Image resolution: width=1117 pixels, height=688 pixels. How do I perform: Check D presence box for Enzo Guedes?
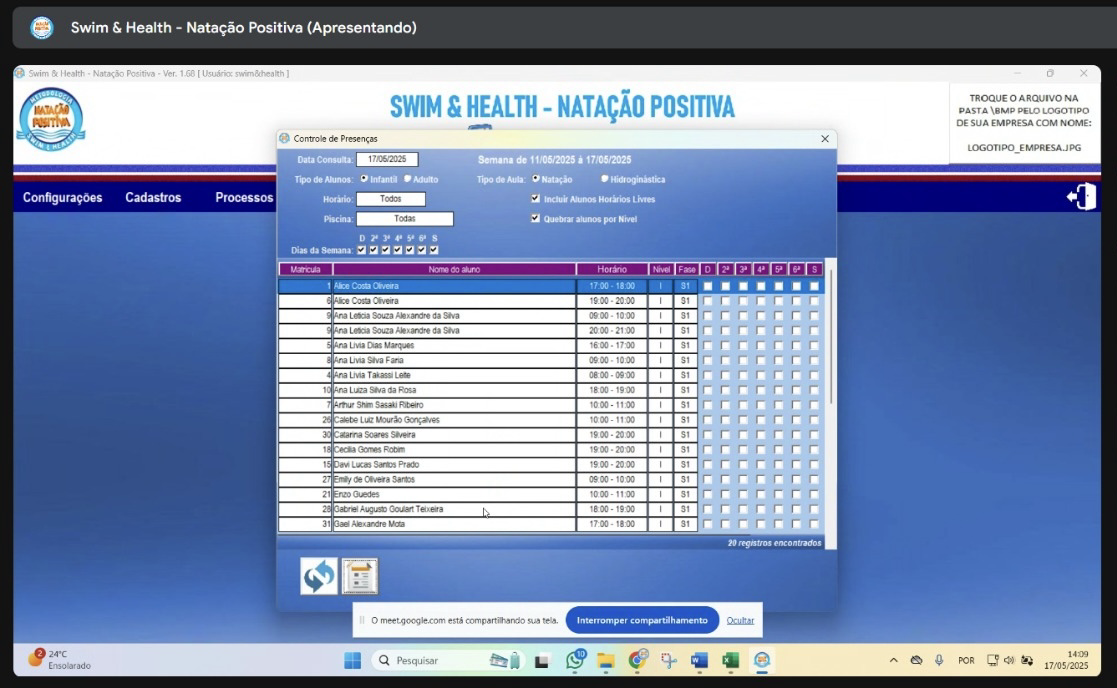tap(707, 494)
